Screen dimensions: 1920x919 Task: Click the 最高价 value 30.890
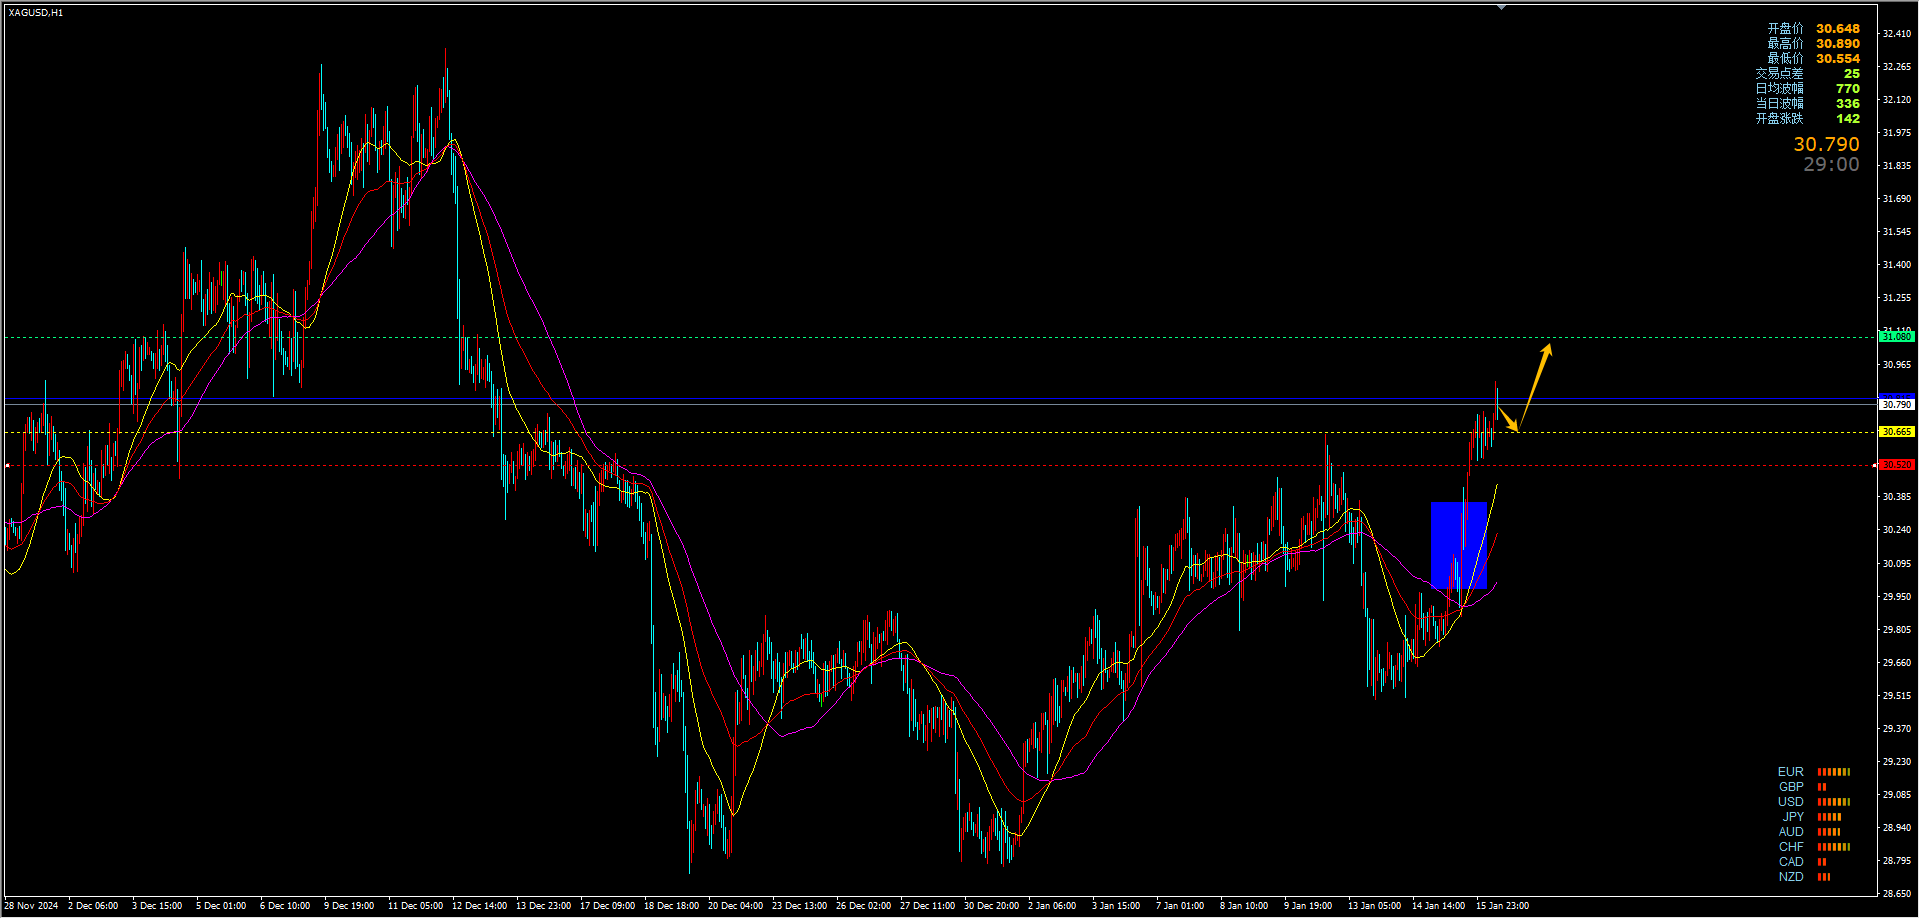pos(1838,44)
